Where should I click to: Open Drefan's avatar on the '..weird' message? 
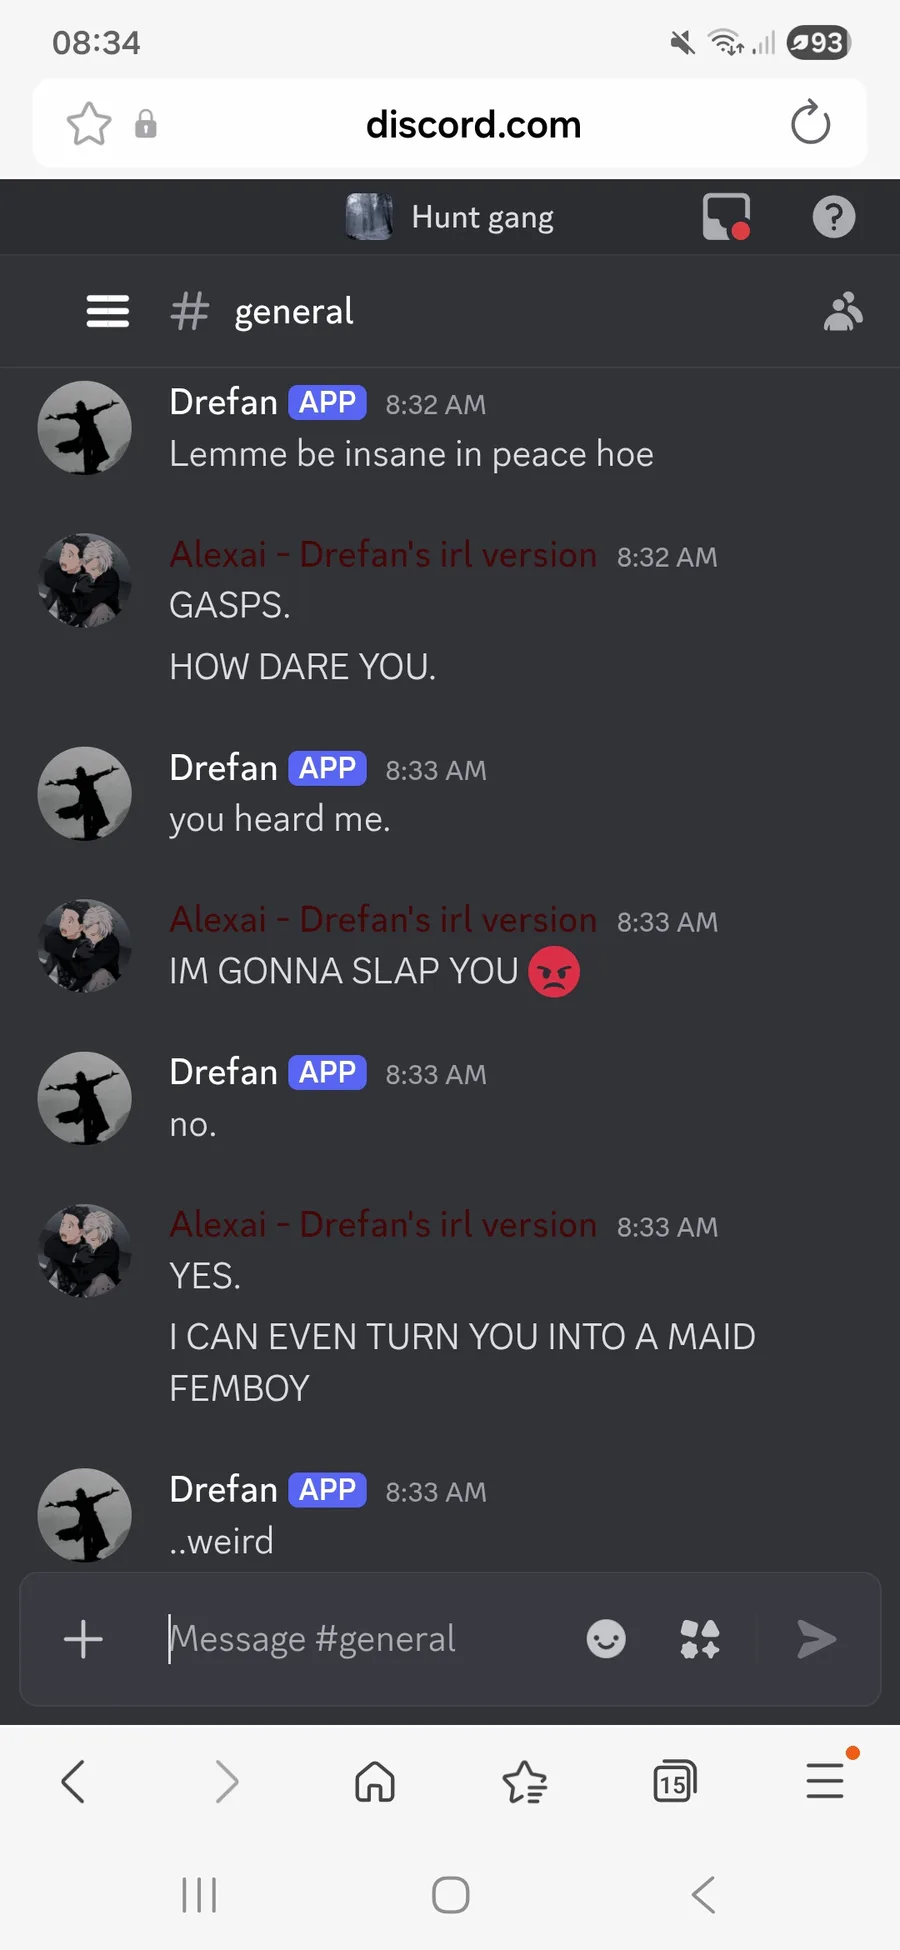pos(85,1515)
